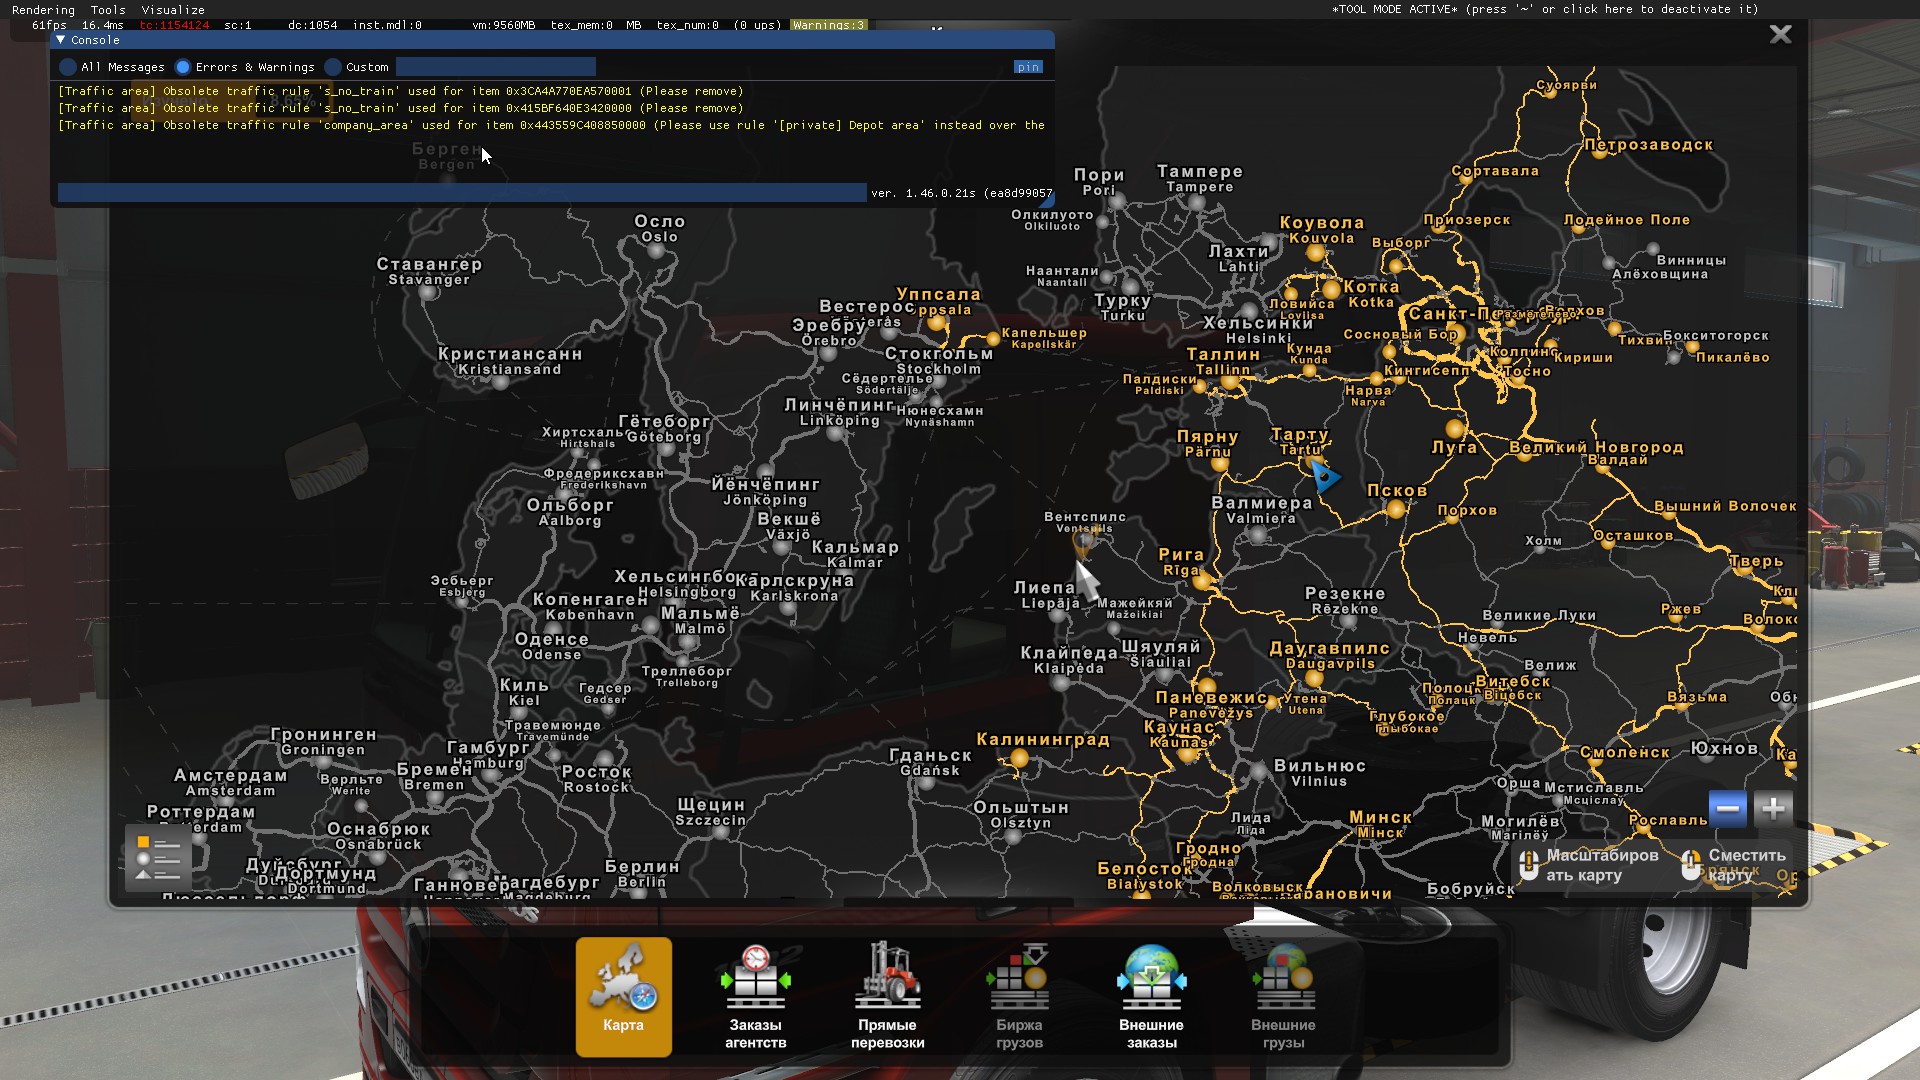The image size is (1920, 1080).
Task: Zoom out the map with minus button
Action: (1728, 808)
